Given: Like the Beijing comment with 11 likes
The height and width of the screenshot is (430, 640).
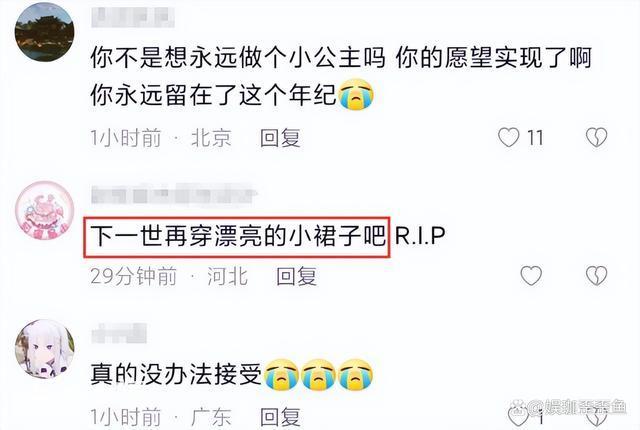Looking at the screenshot, I should pos(509,137).
